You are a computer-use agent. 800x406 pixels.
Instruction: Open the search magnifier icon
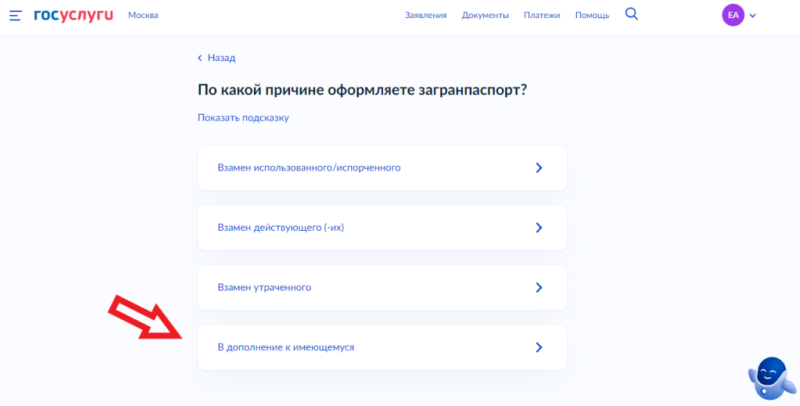tap(631, 15)
